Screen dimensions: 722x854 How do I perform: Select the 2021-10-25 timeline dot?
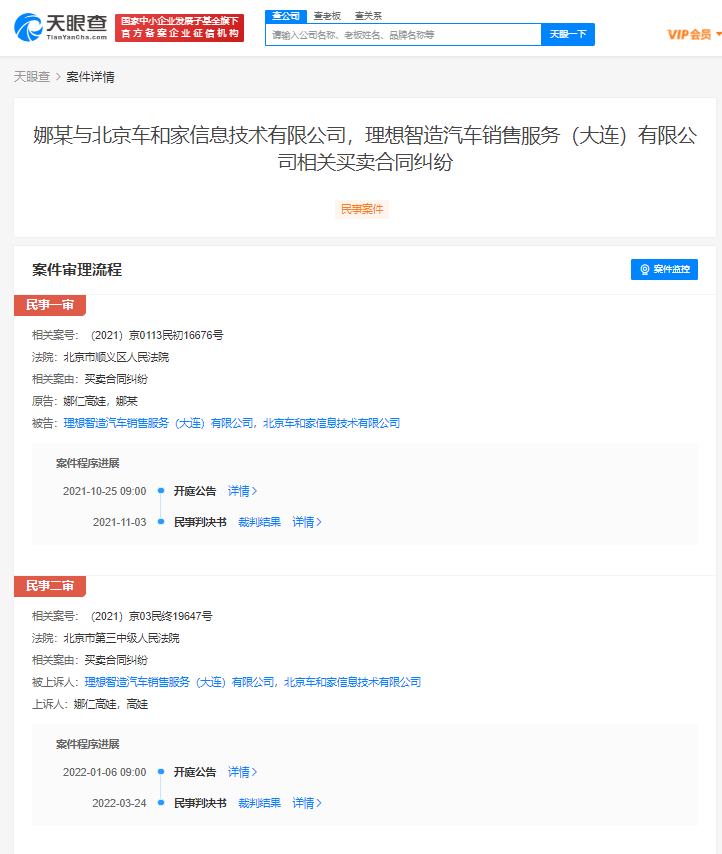pos(161,491)
